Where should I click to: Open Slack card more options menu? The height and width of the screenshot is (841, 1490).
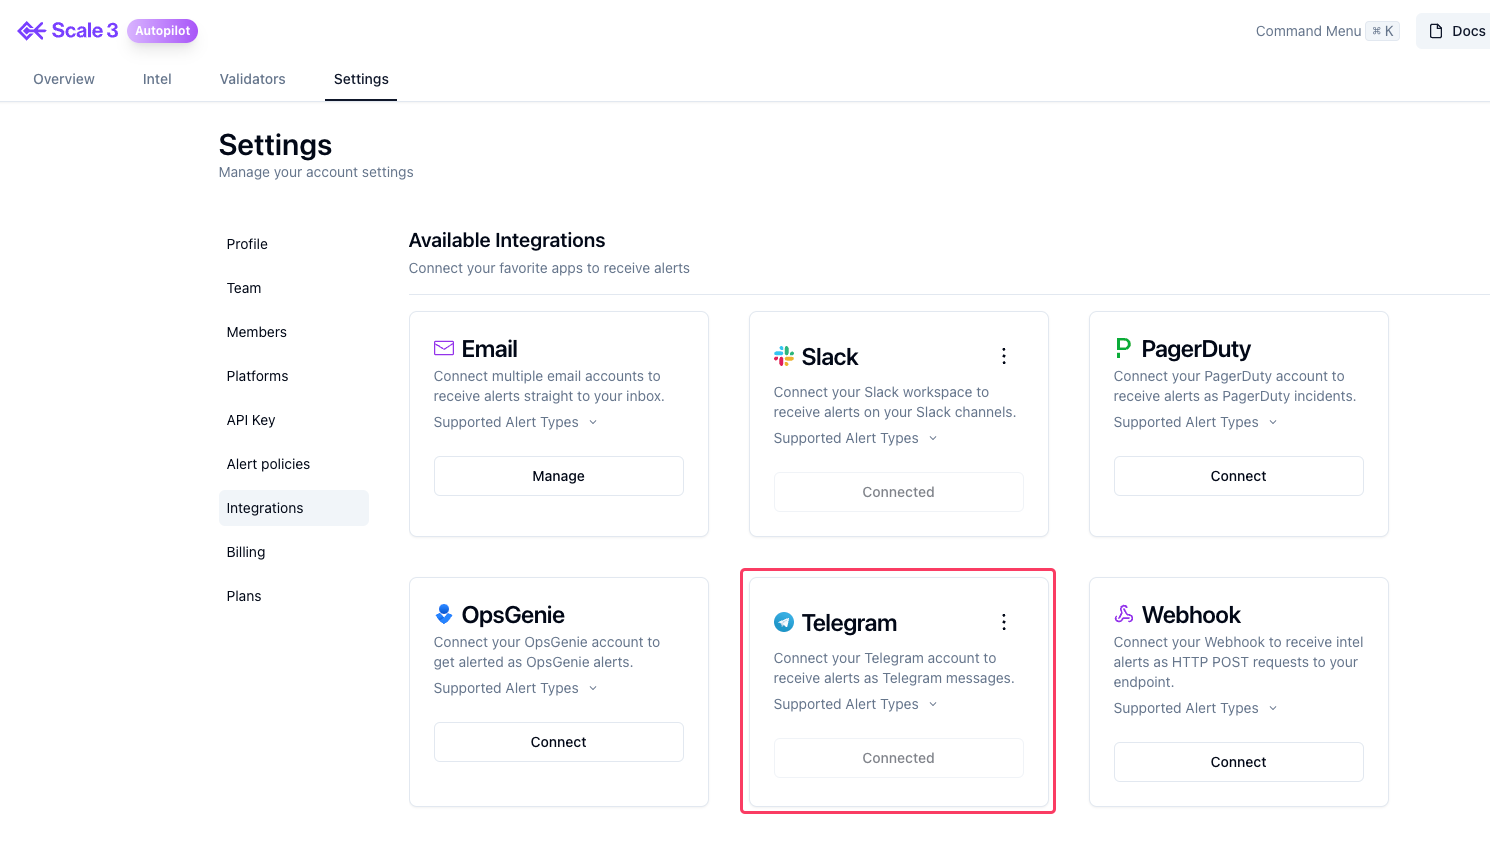1004,356
